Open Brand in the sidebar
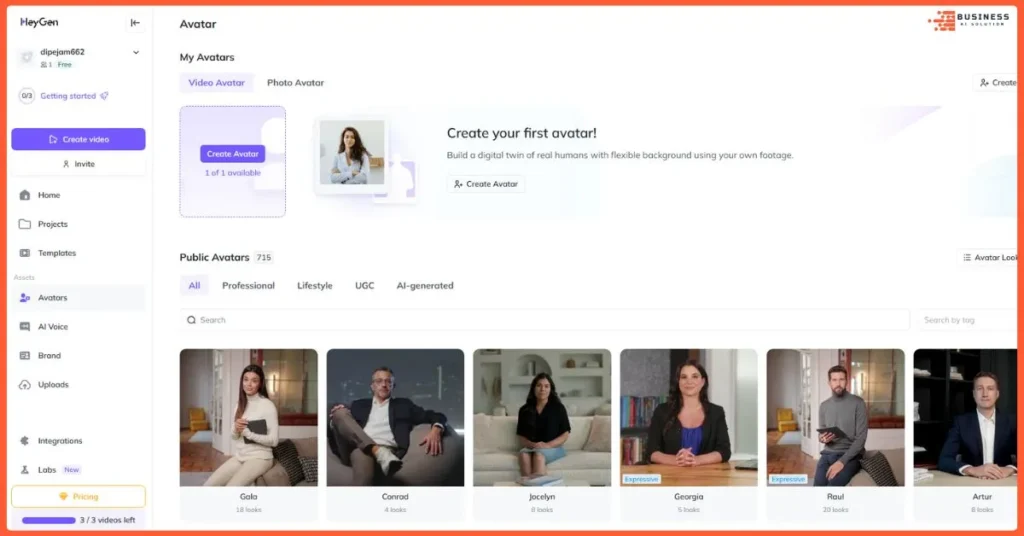This screenshot has height=536, width=1024. (x=78, y=356)
